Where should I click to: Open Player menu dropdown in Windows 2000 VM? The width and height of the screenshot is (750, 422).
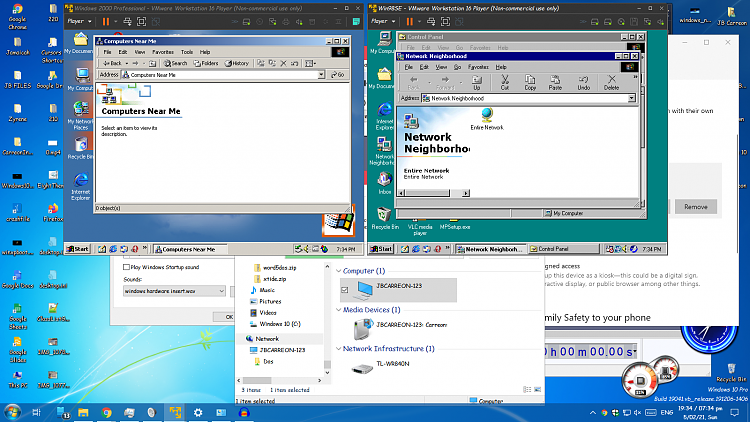click(x=79, y=22)
